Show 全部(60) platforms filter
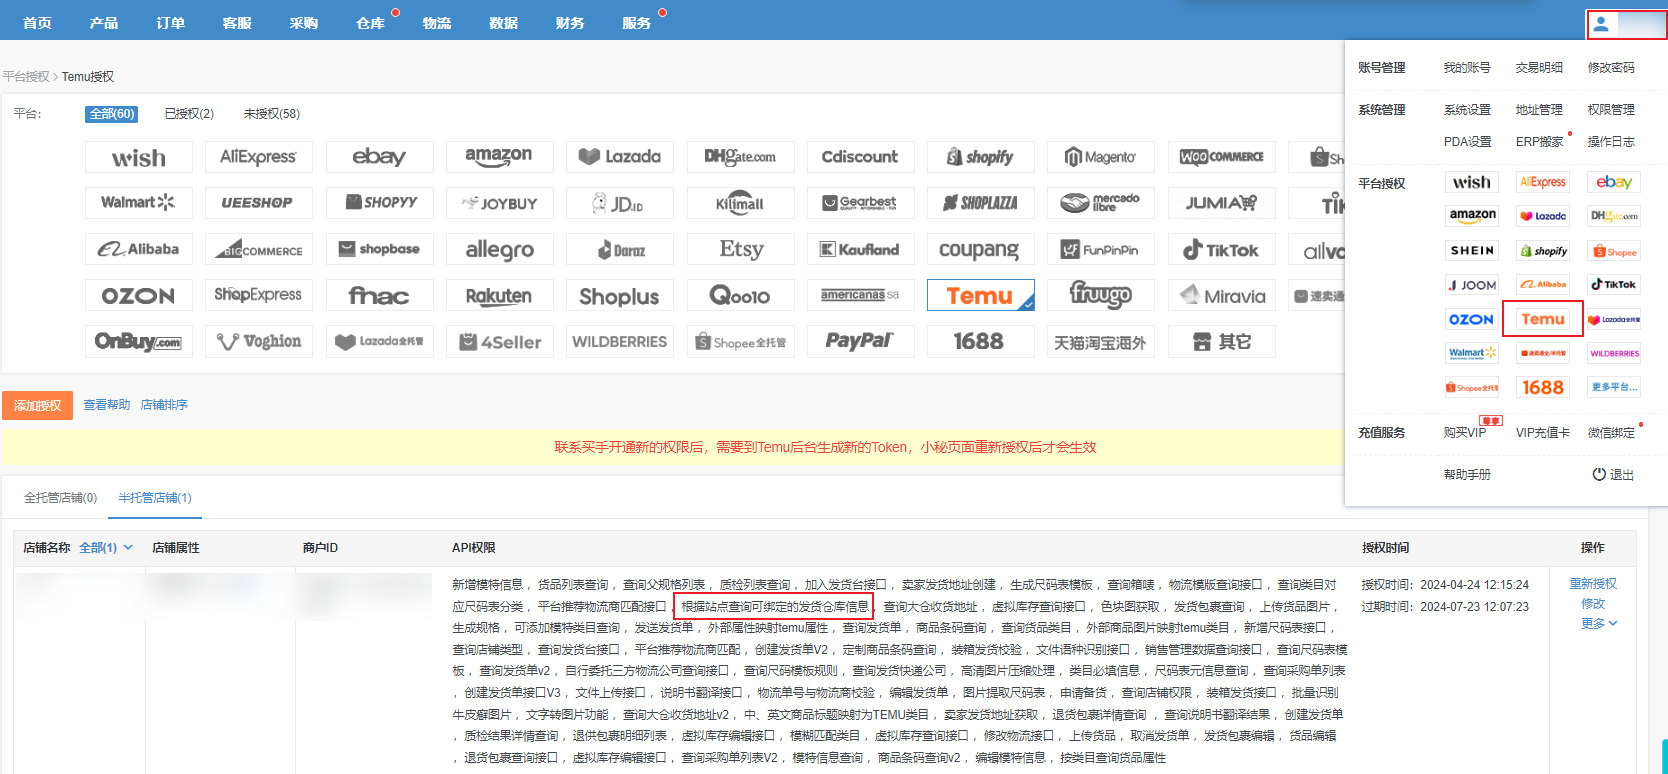This screenshot has width=1668, height=774. [x=111, y=114]
